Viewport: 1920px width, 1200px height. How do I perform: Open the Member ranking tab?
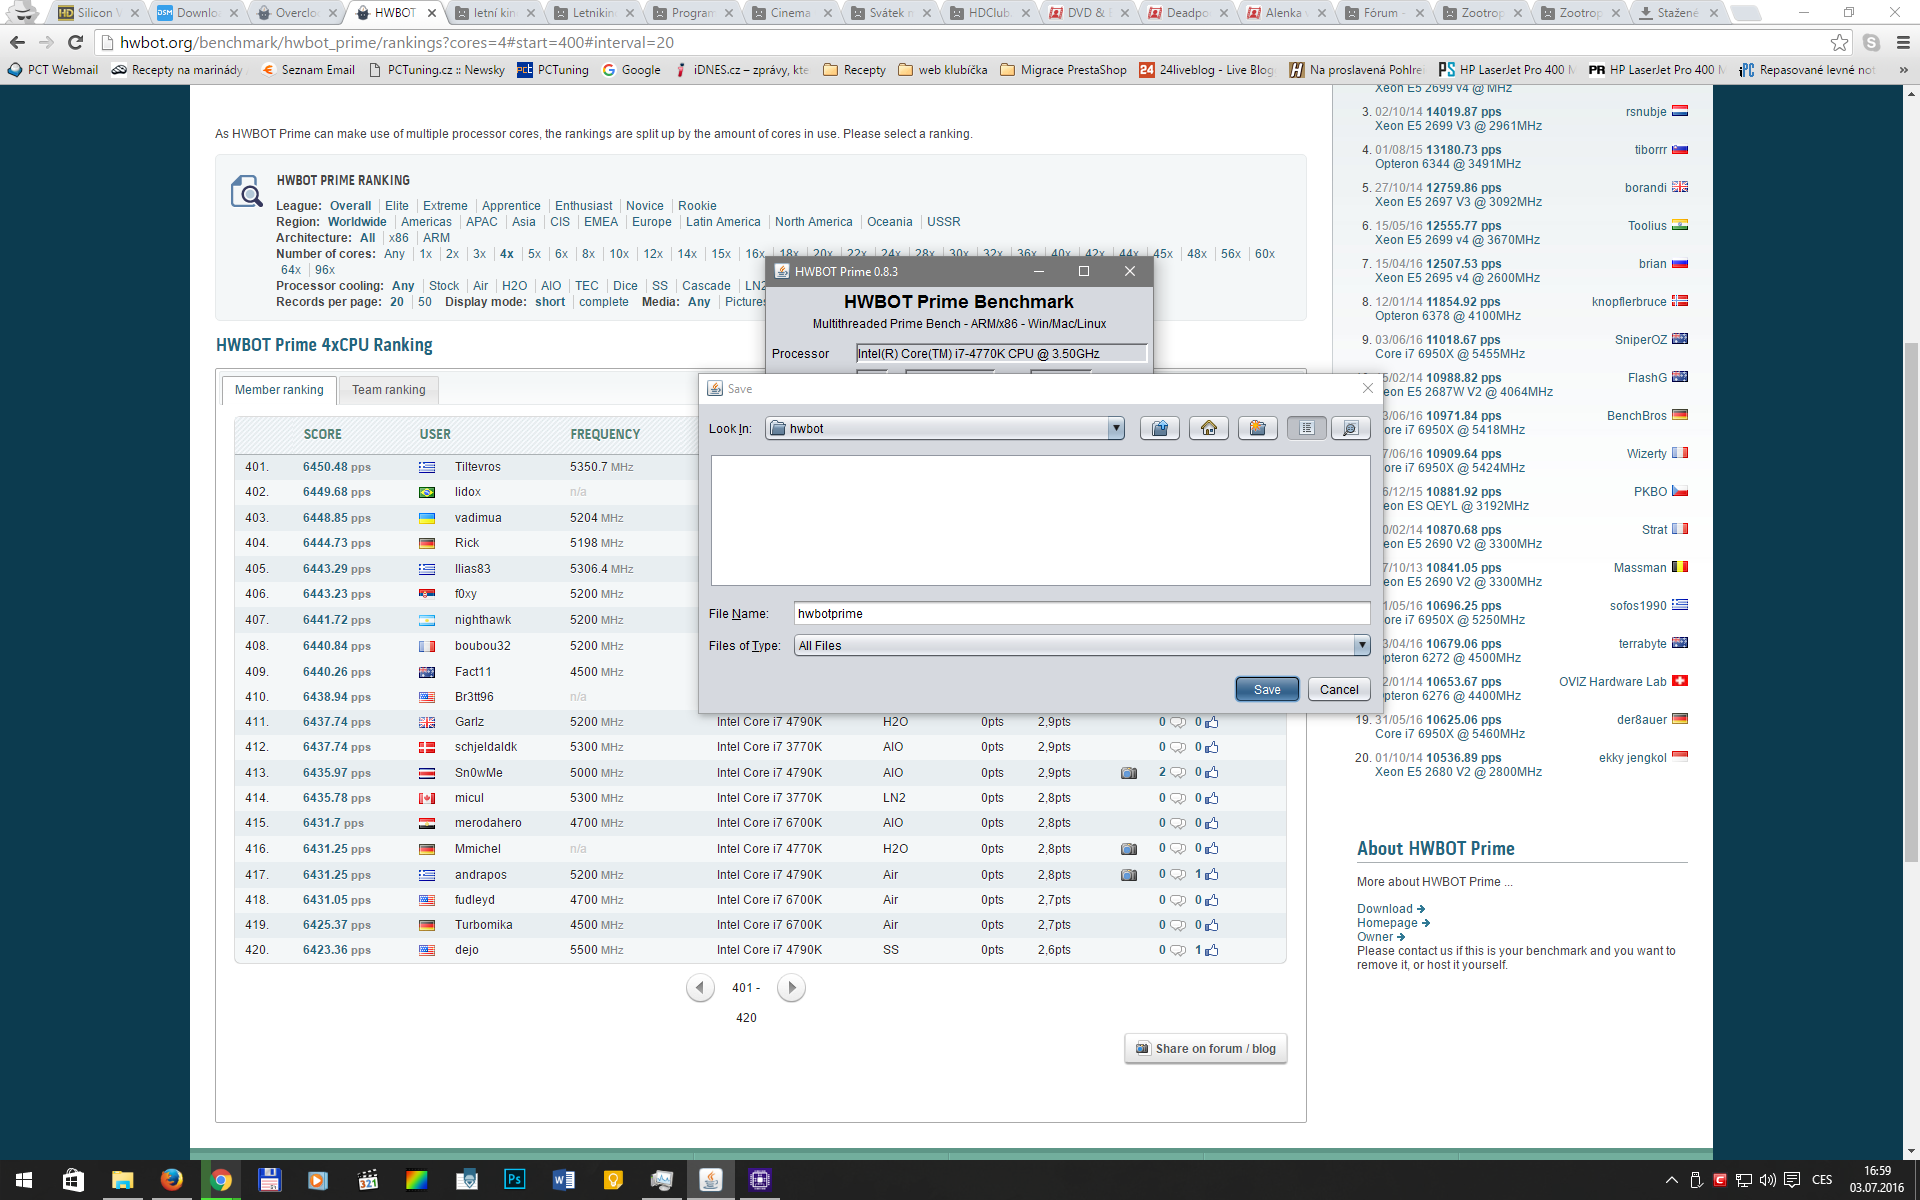279,390
